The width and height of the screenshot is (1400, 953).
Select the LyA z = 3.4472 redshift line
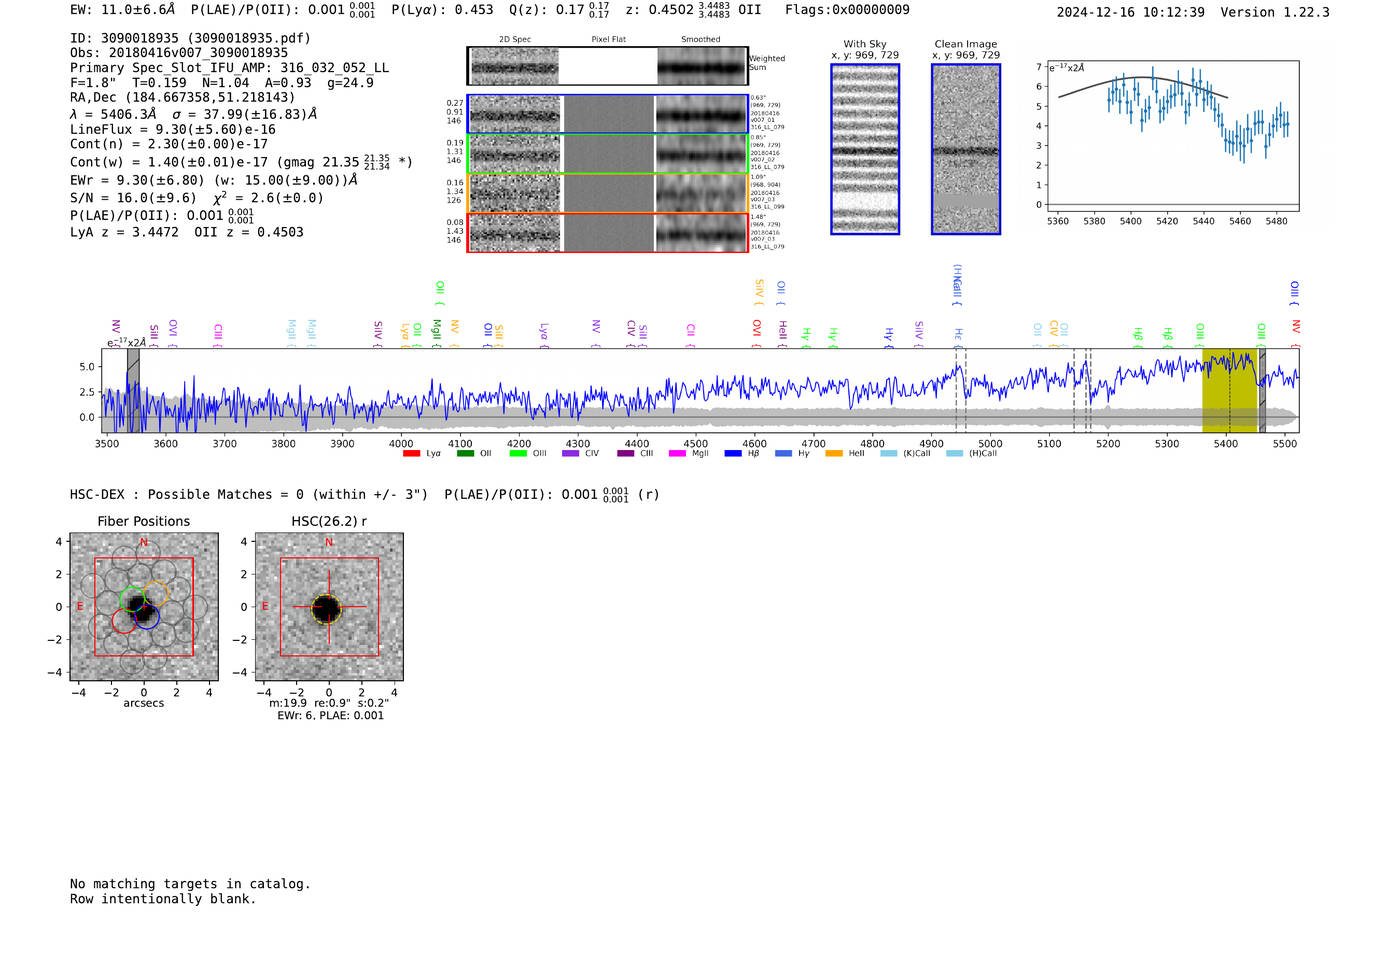coord(187,232)
